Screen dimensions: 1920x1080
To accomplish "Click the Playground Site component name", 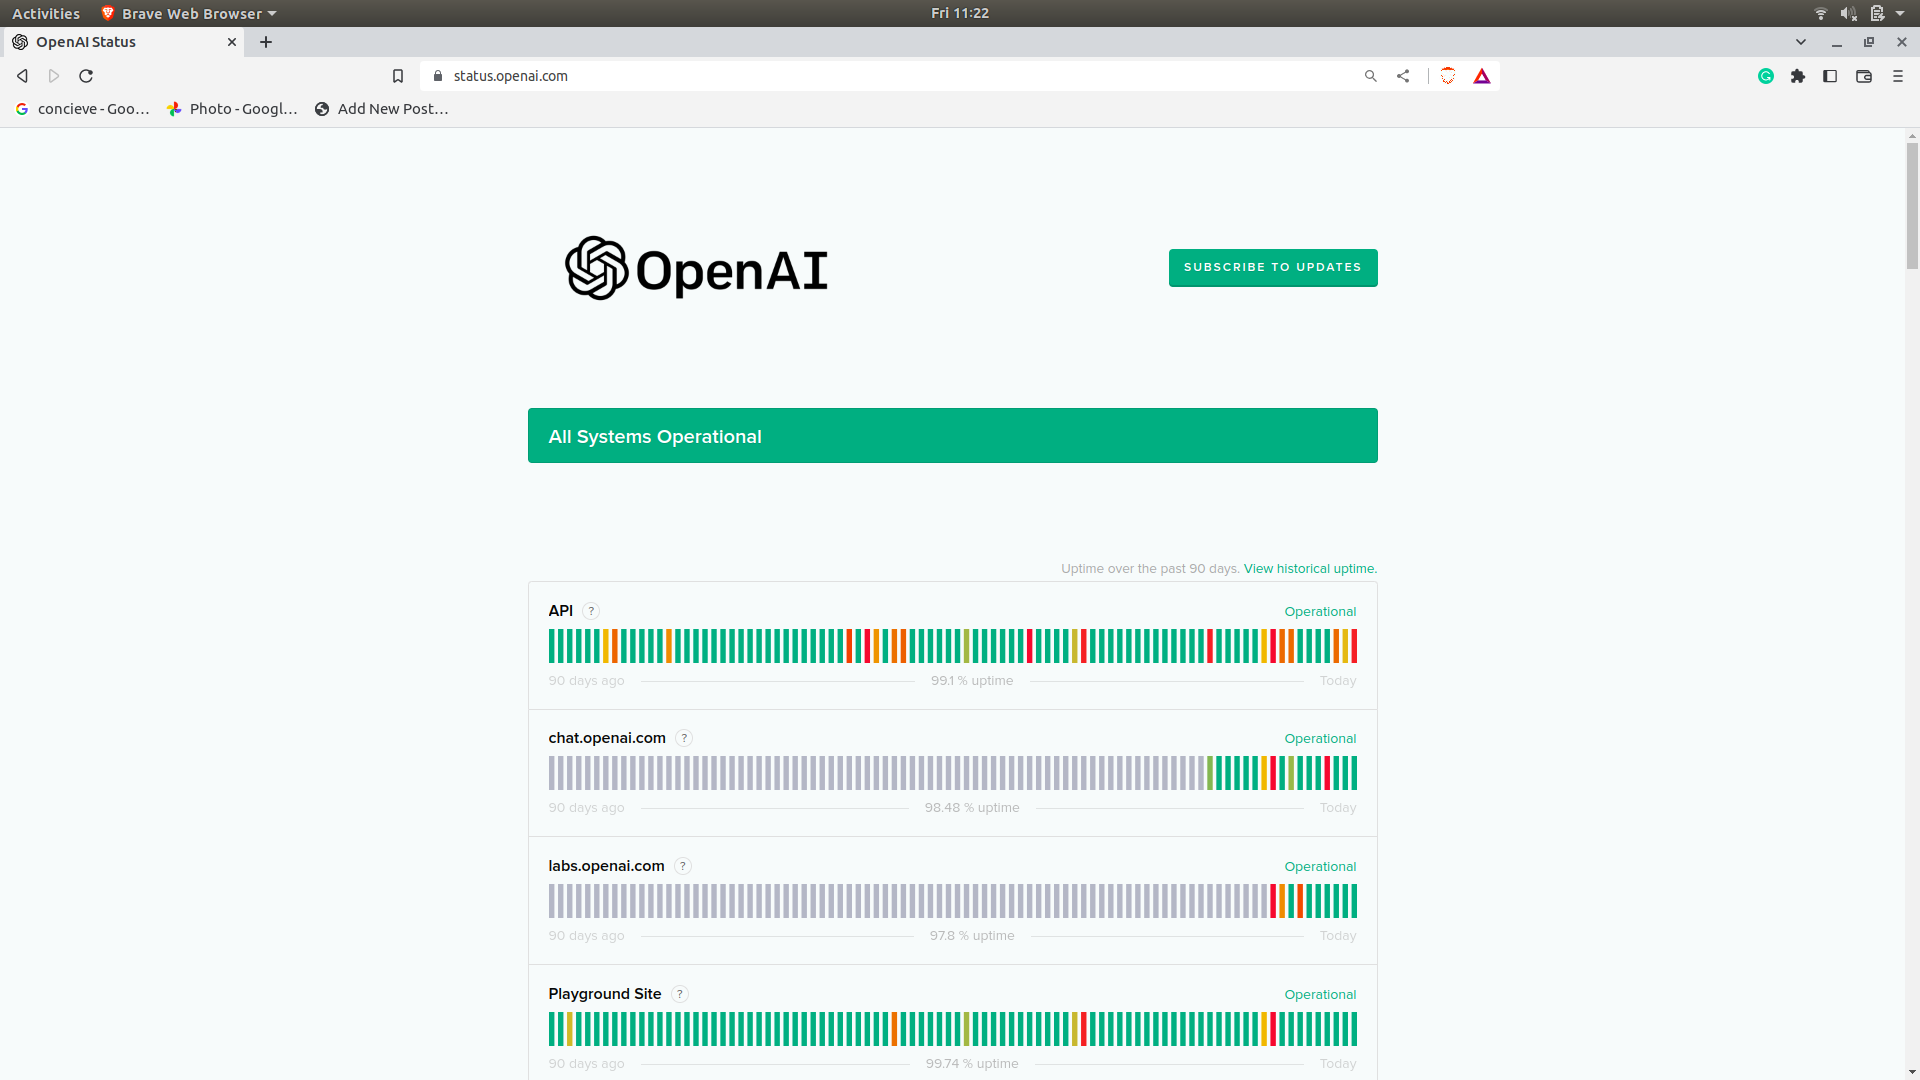I will [605, 993].
